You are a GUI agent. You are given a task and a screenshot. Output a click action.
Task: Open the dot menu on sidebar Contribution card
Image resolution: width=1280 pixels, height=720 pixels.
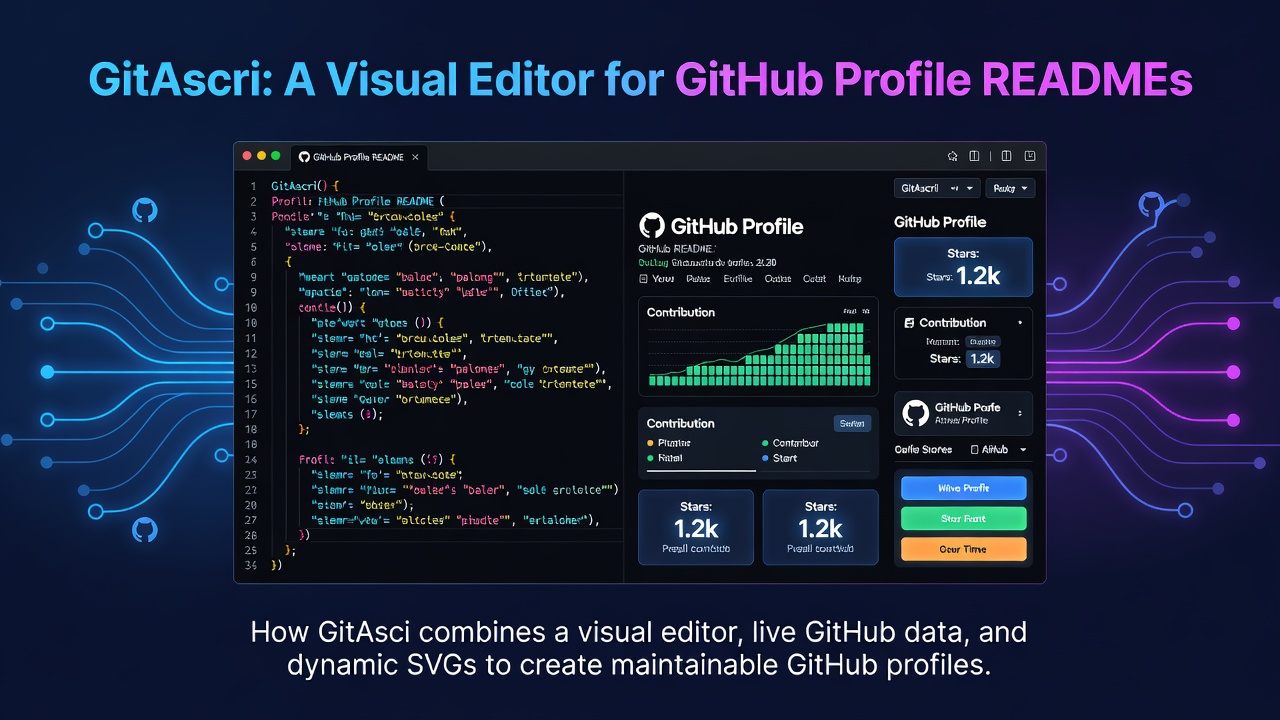click(x=1020, y=323)
